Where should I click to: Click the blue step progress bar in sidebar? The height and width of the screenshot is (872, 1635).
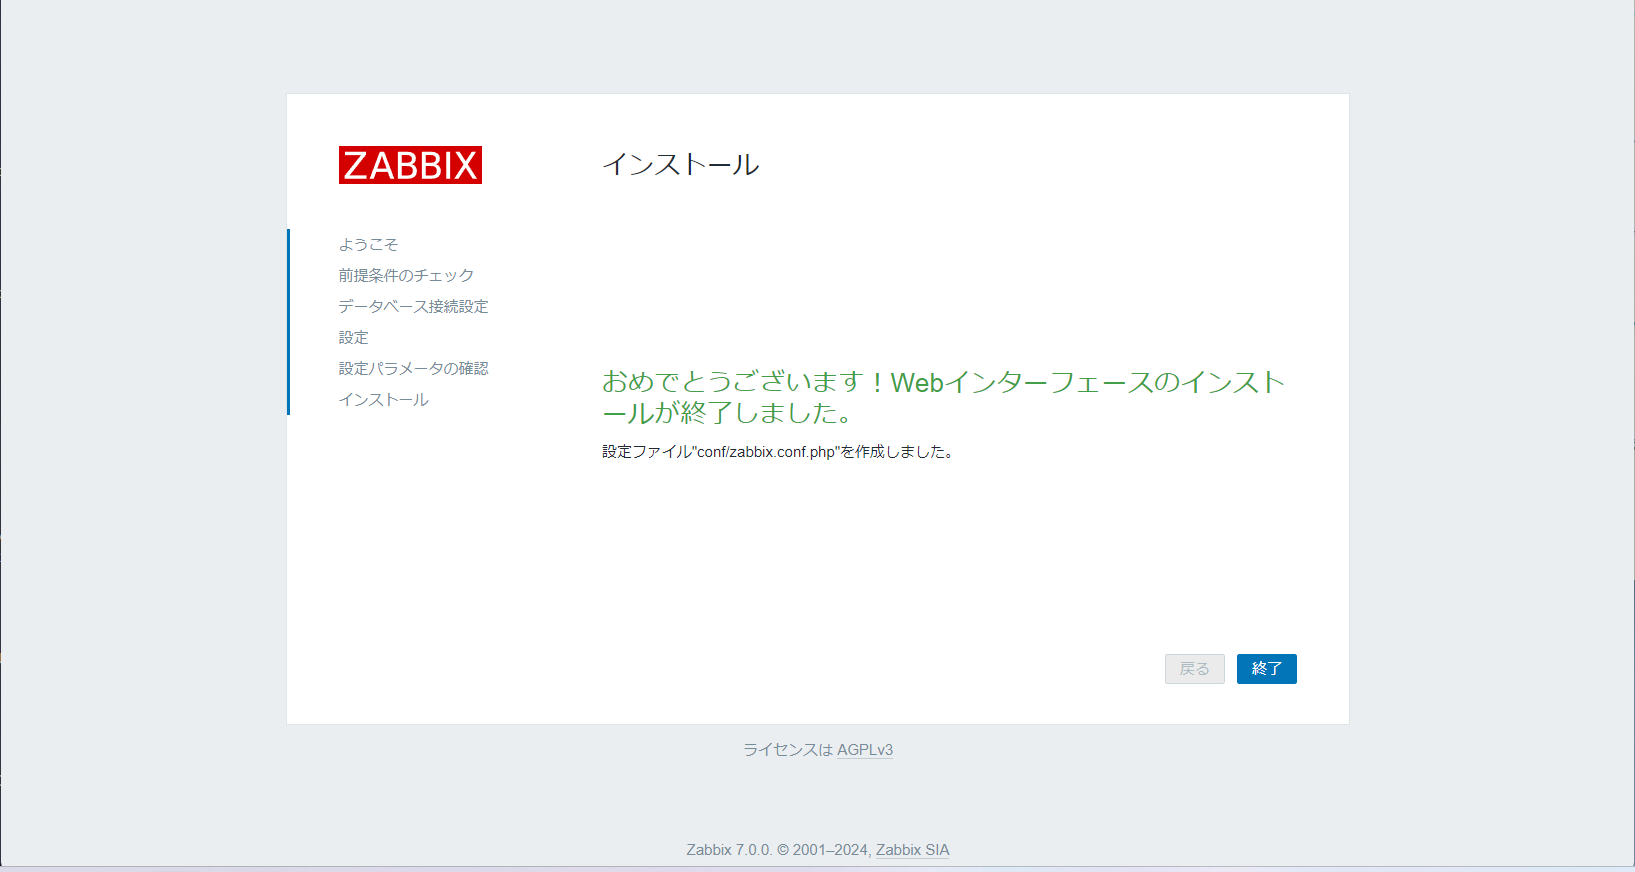tap(288, 321)
